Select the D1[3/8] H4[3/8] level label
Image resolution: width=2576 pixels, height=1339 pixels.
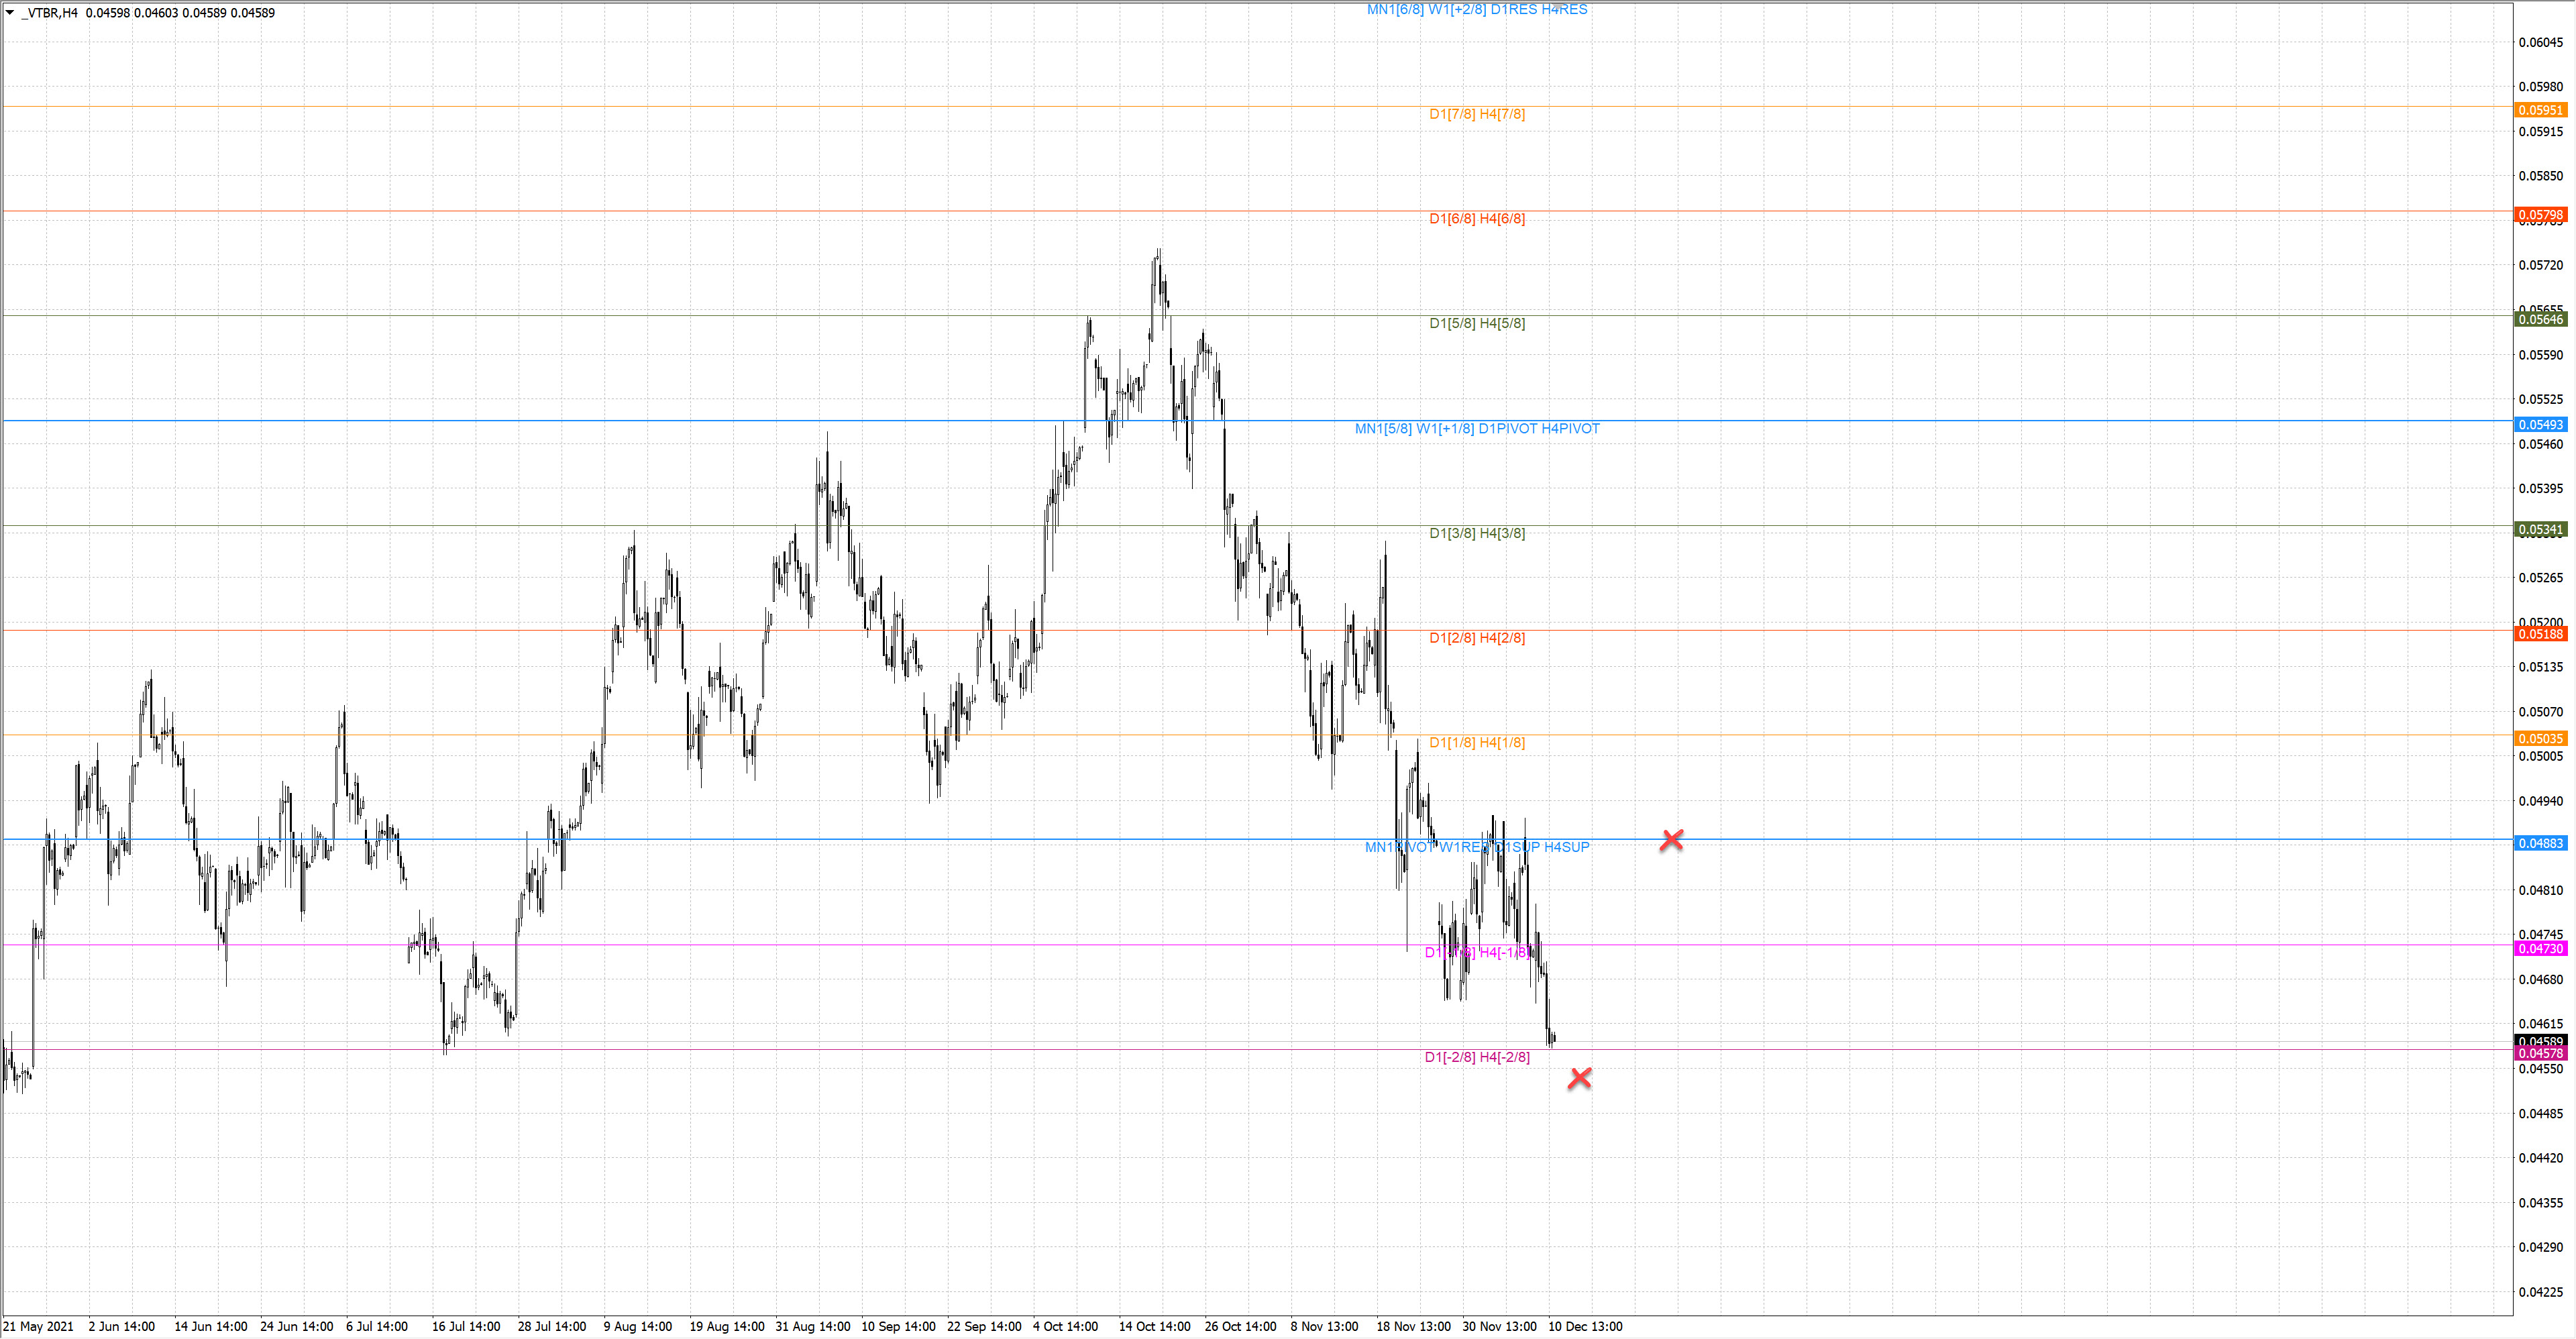pos(1477,533)
